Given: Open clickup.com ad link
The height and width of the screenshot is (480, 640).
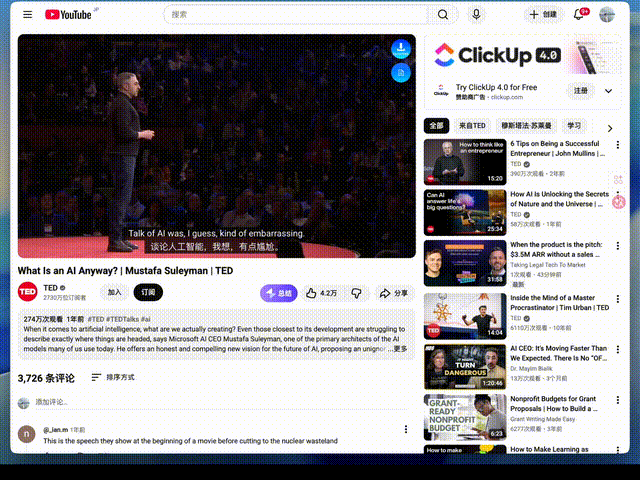Looking at the screenshot, I should click(x=507, y=97).
